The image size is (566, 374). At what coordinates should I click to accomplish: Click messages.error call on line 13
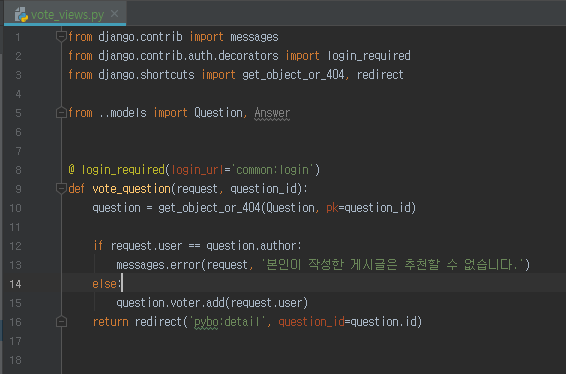[x=158, y=265]
